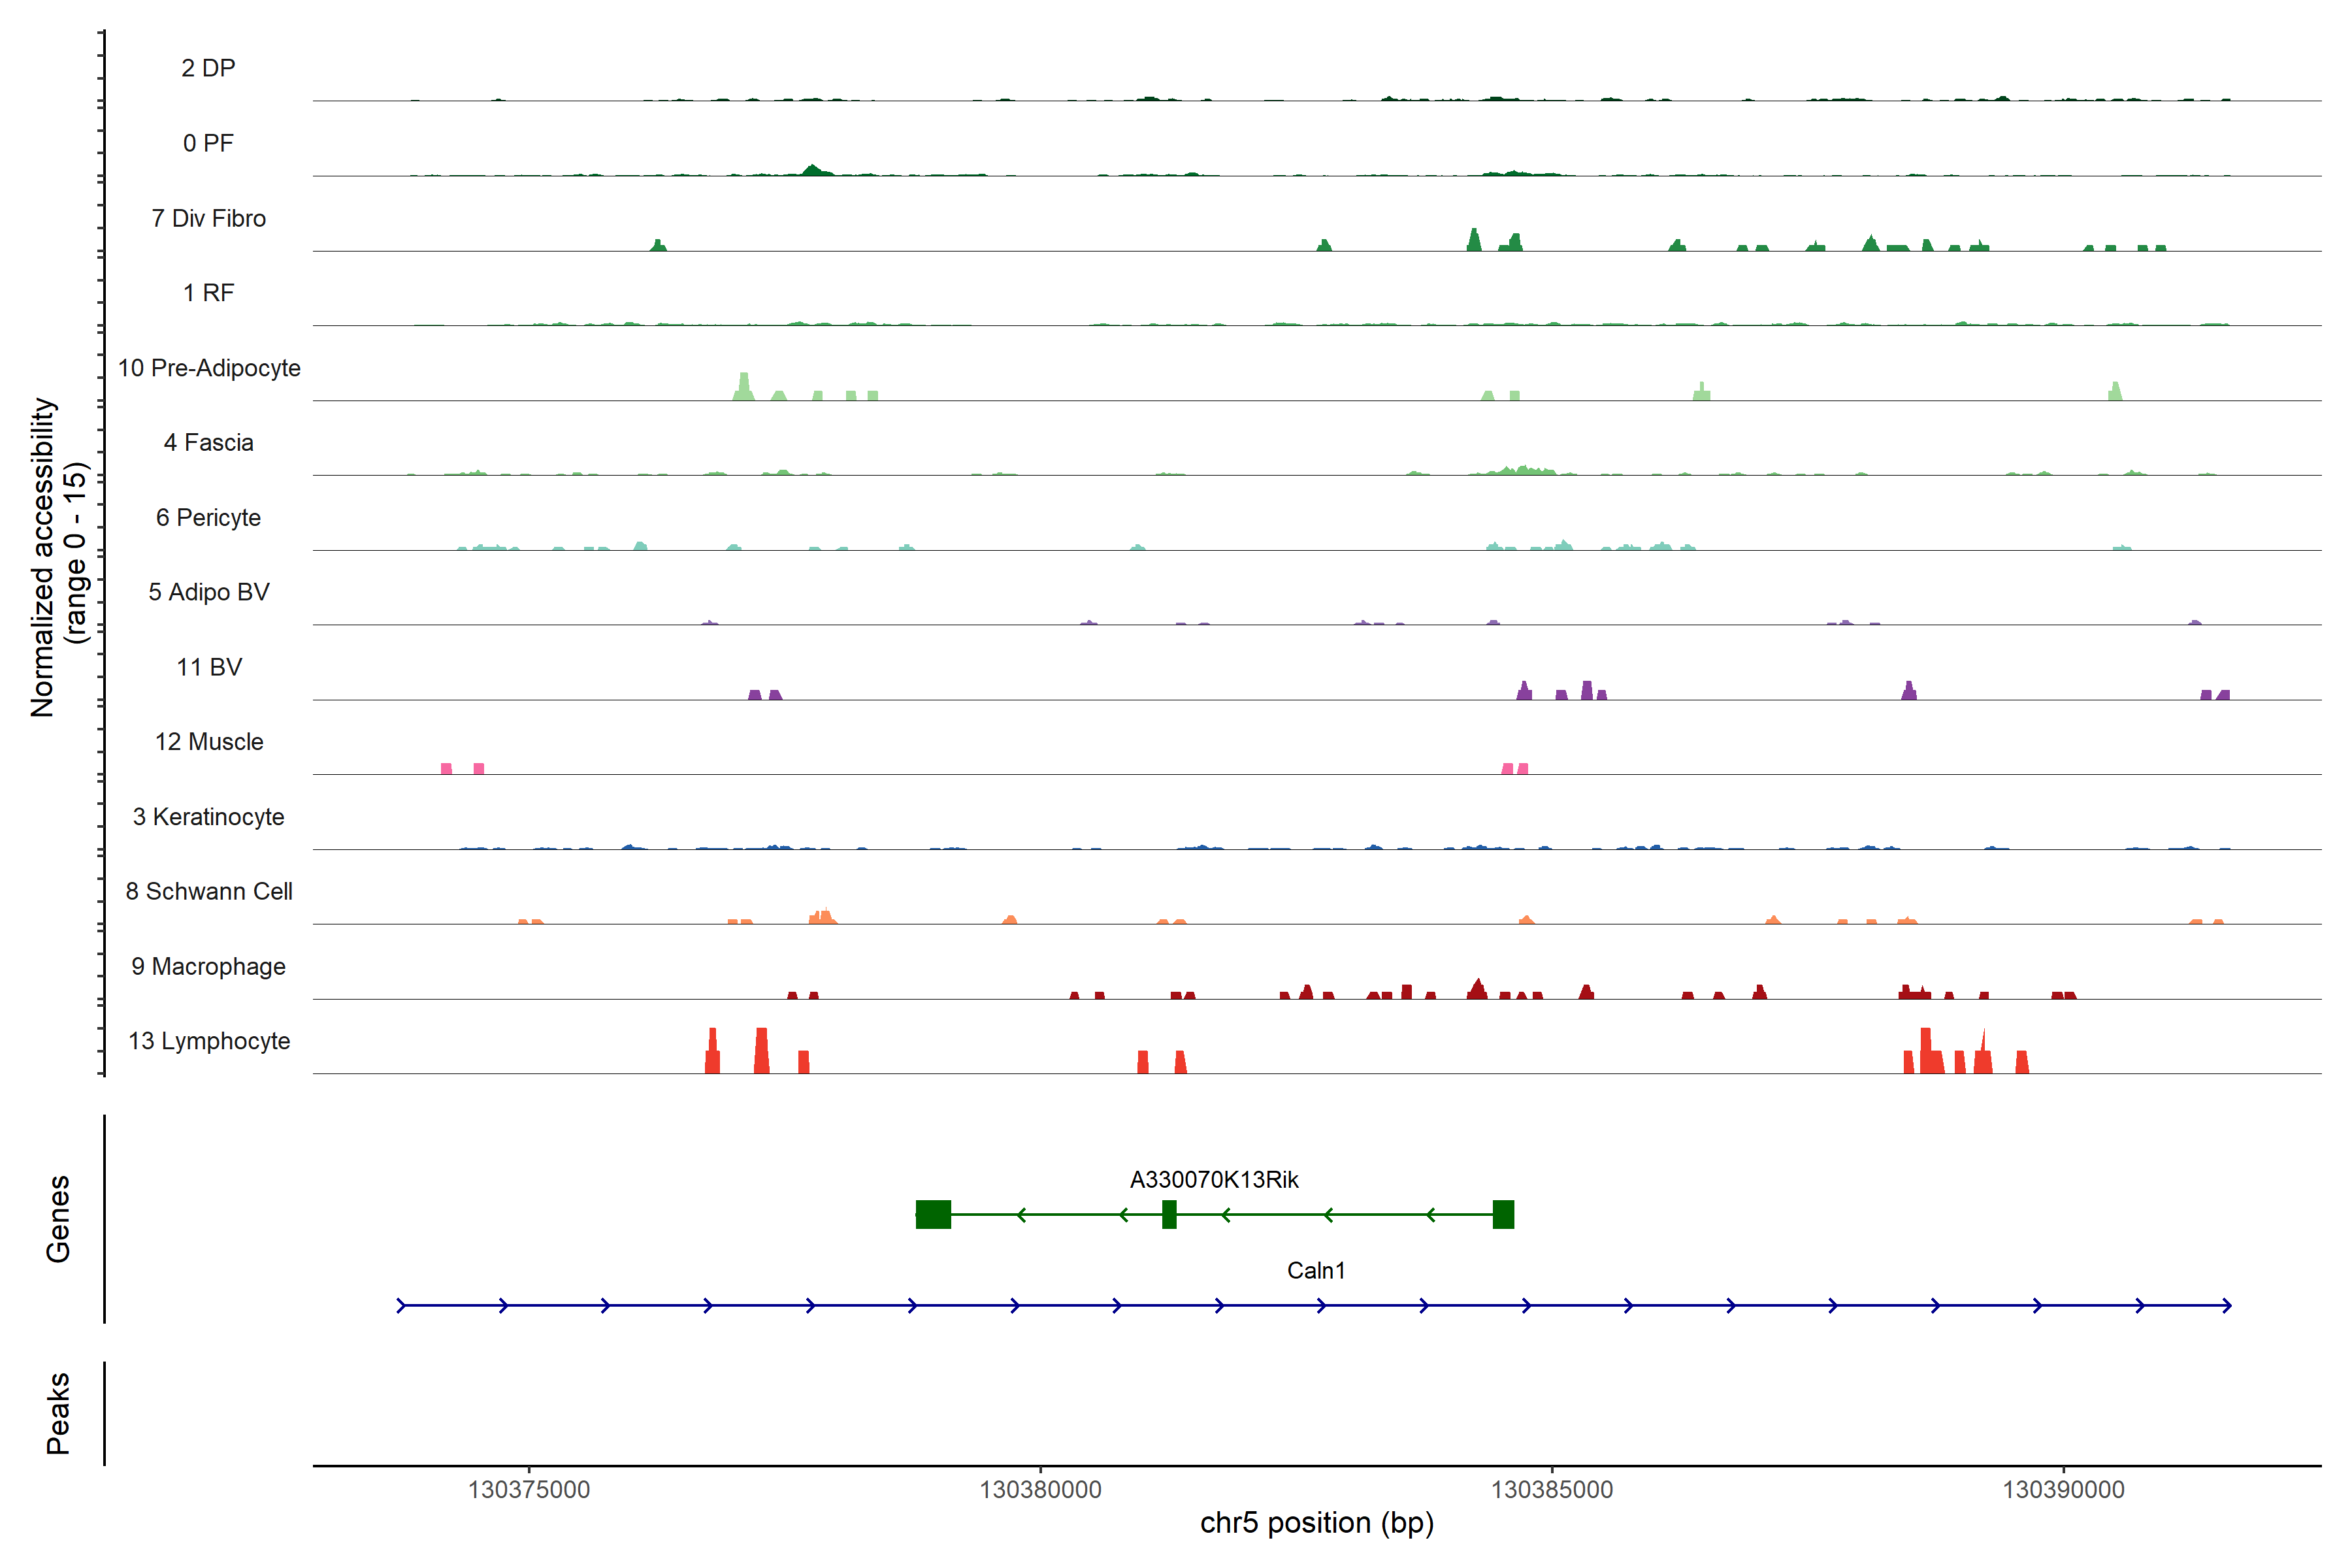The image size is (2352, 1568).
Task: Click the middle small A330070K13Rik exon box
Action: 1169,1215
